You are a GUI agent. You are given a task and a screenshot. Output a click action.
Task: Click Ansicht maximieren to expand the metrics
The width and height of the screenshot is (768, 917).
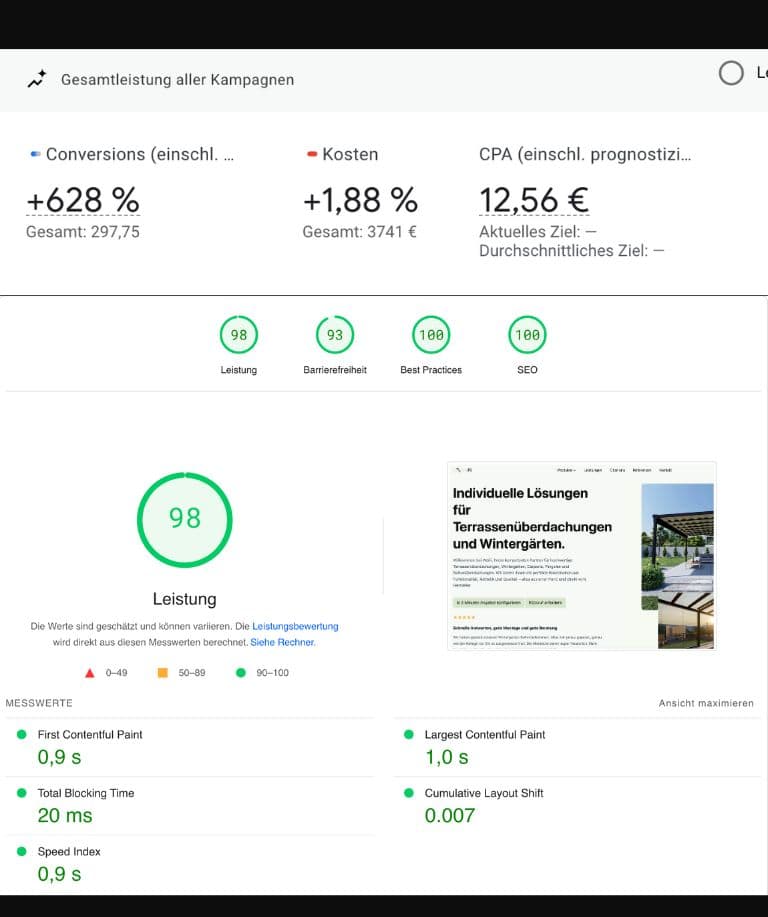[x=706, y=703]
